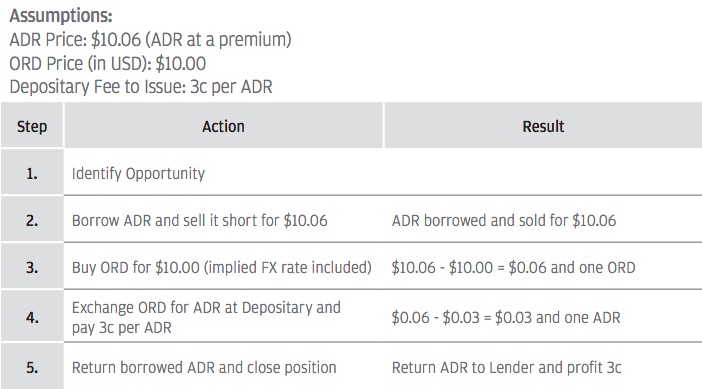Click the Result column header

click(x=543, y=126)
